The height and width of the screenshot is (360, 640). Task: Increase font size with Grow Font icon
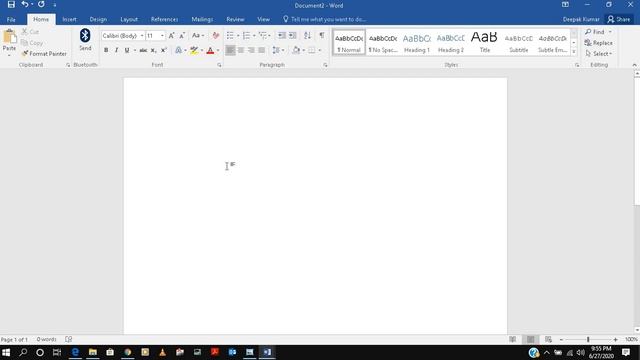(x=171, y=36)
